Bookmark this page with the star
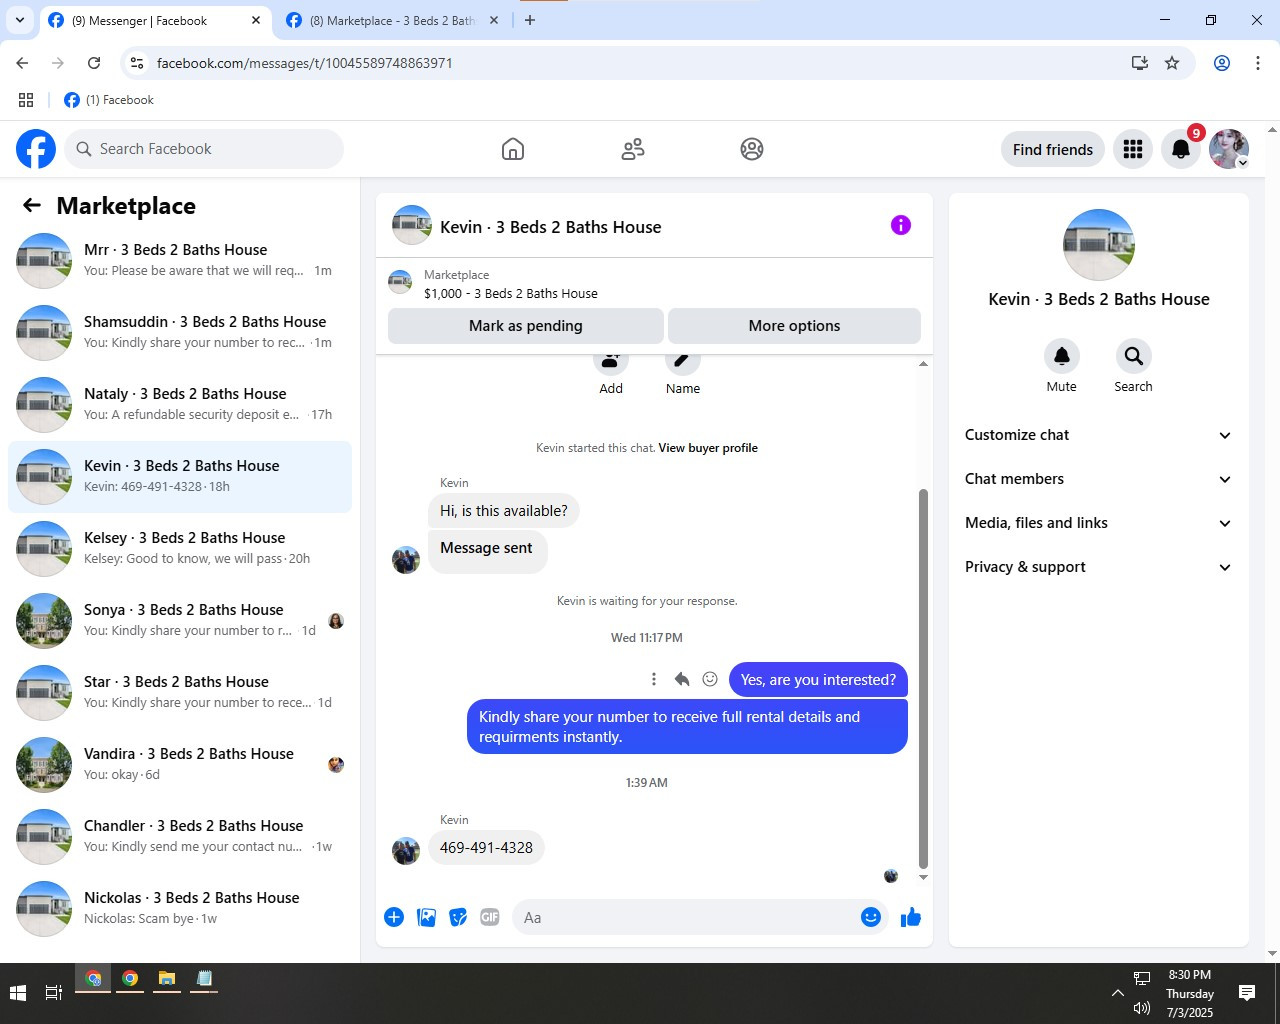Screen dimensions: 1280x1024 (x=1172, y=63)
